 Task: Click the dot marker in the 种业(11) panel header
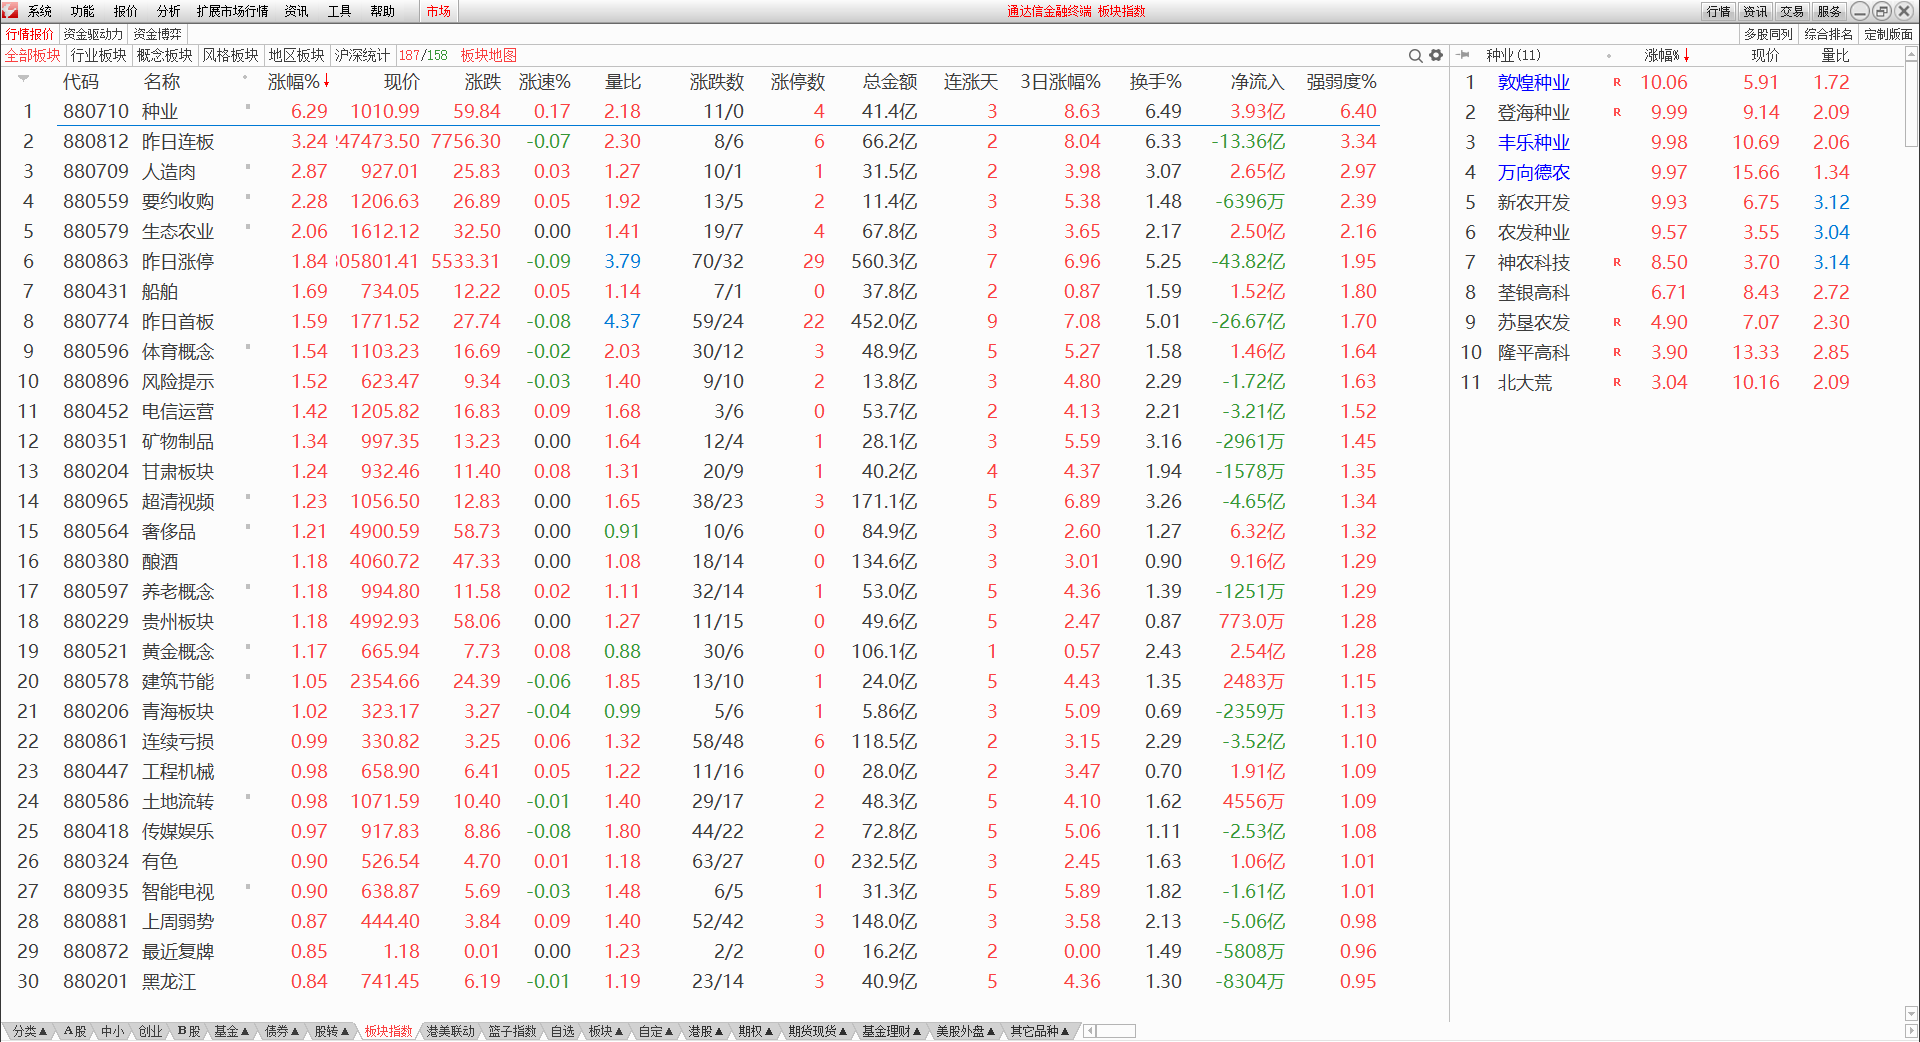pos(1609,56)
